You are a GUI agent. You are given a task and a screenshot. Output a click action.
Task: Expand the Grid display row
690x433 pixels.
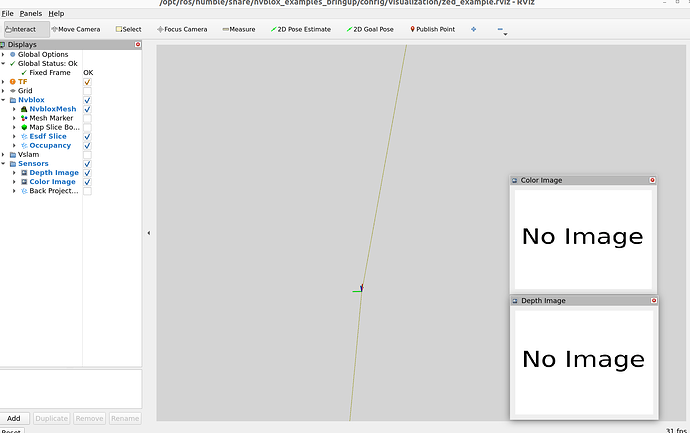tap(3, 91)
